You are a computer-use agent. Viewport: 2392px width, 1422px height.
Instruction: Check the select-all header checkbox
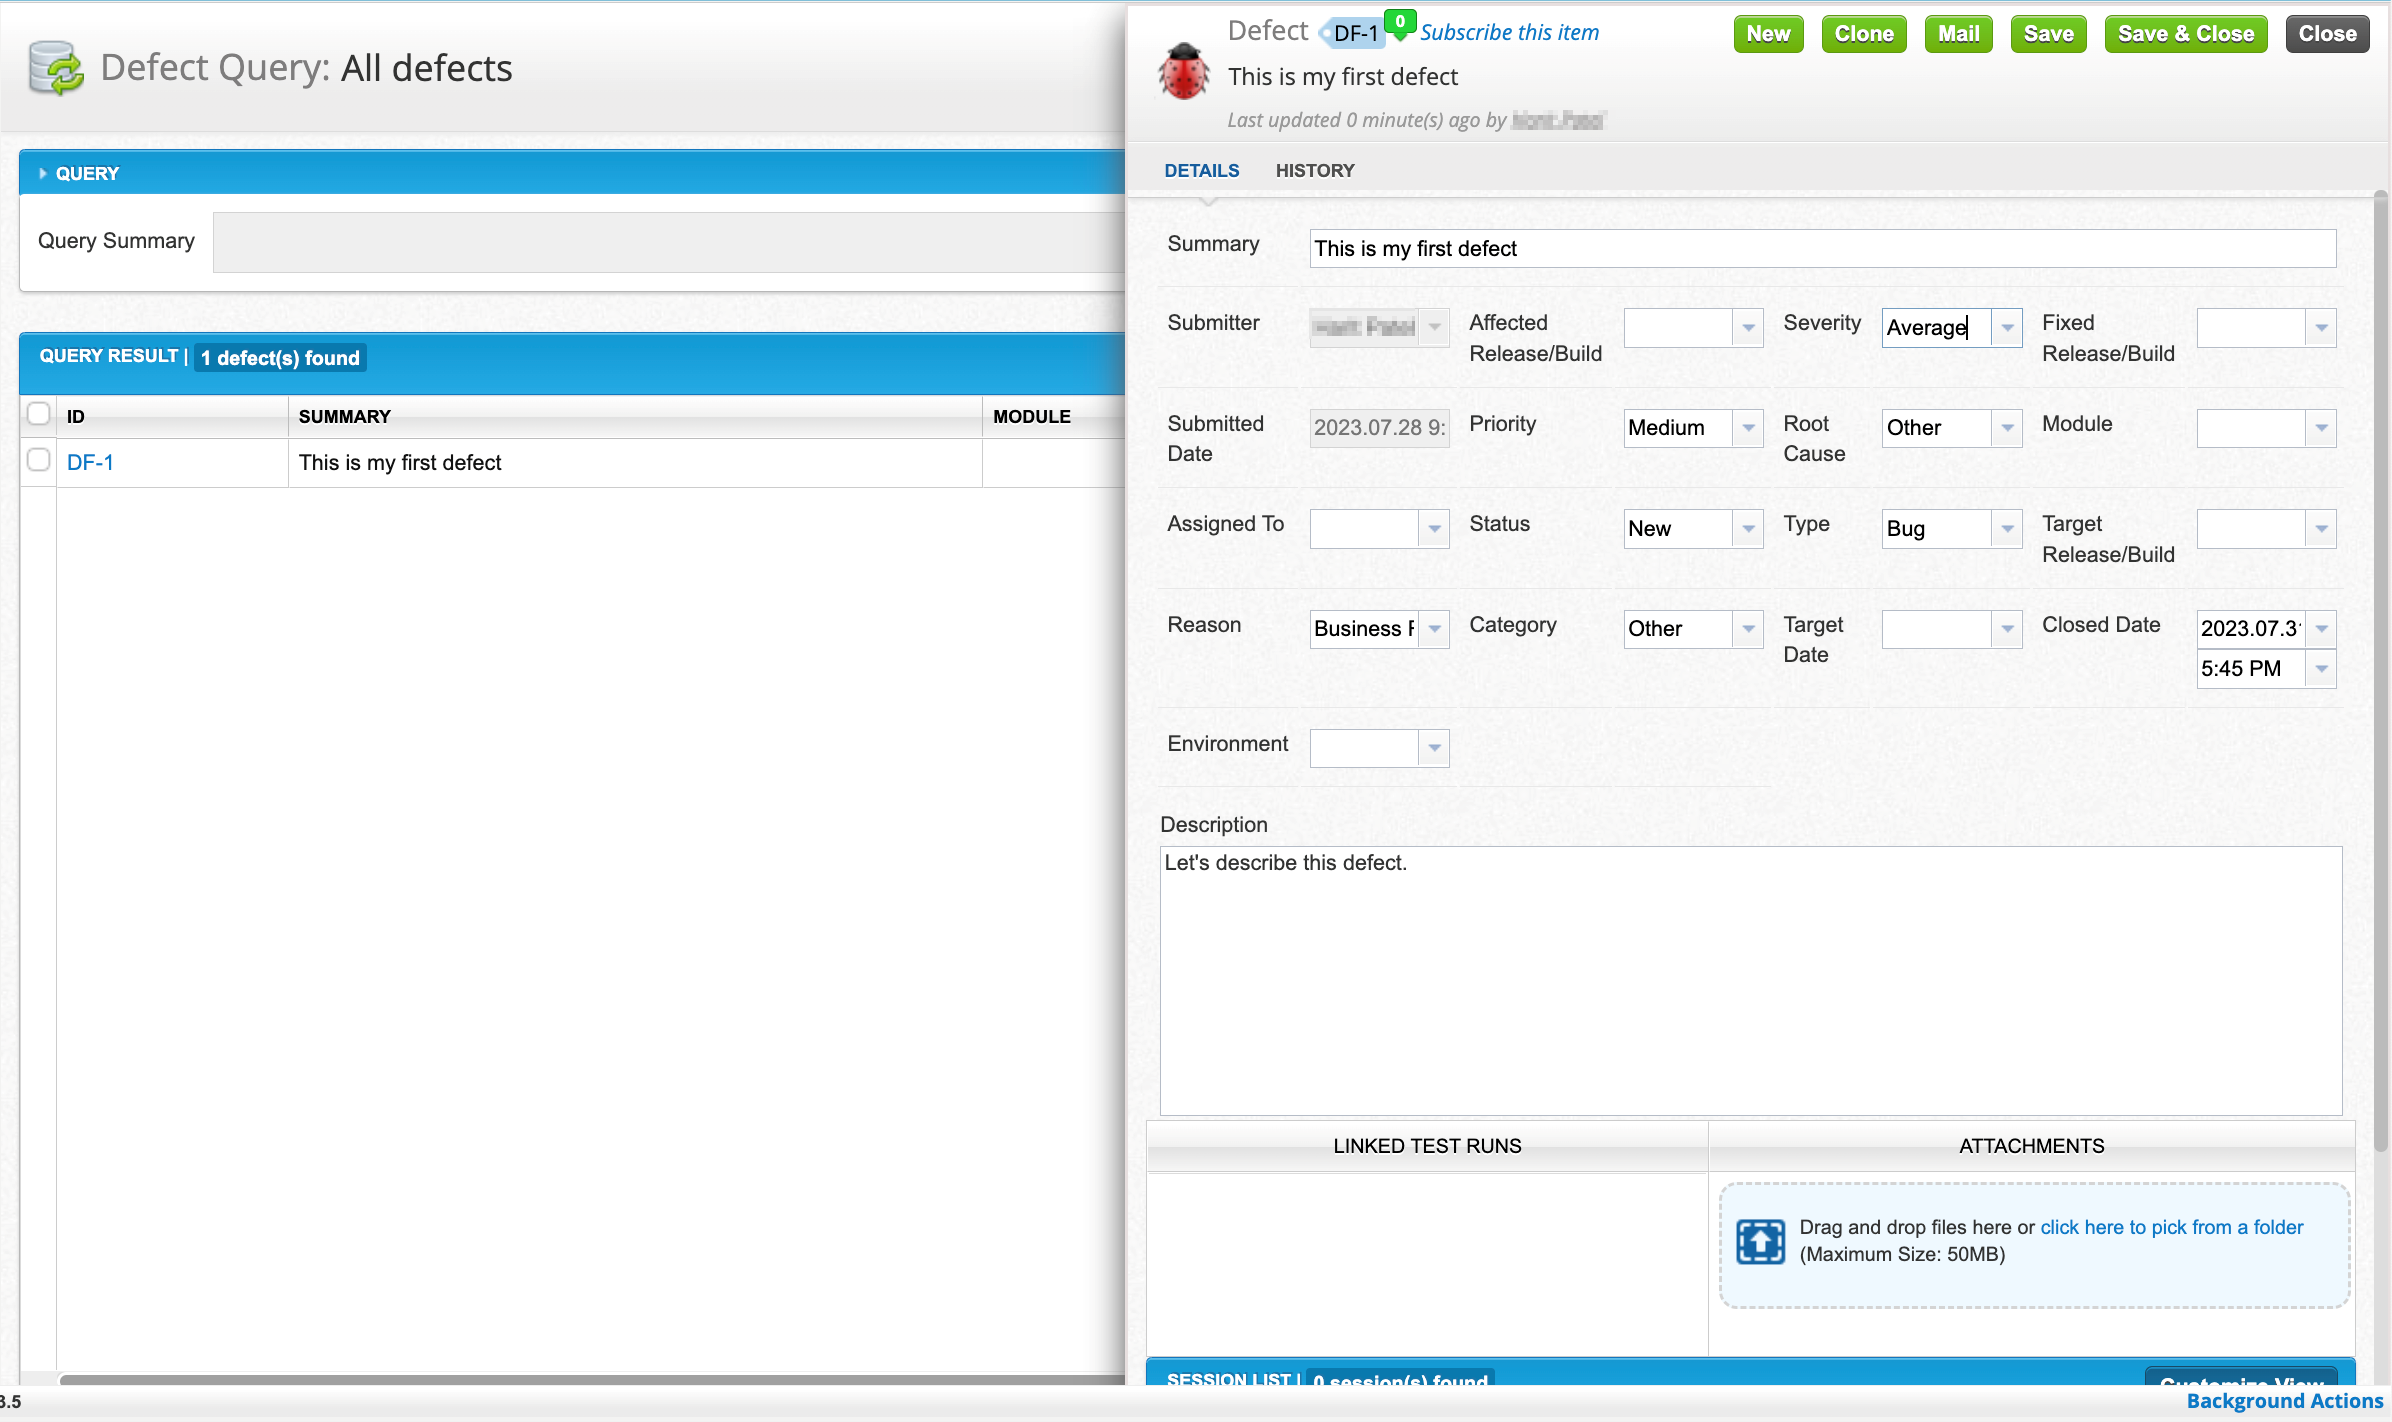tap(39, 414)
